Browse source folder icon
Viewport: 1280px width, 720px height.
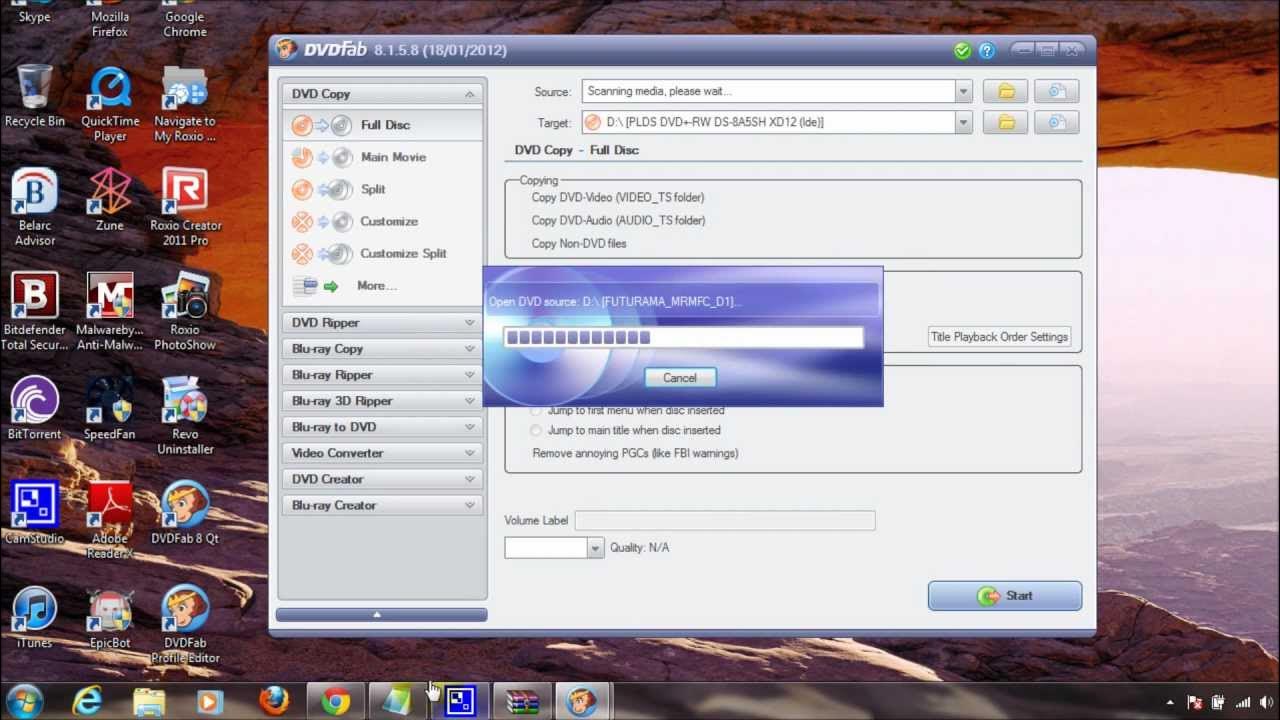[x=1006, y=92]
